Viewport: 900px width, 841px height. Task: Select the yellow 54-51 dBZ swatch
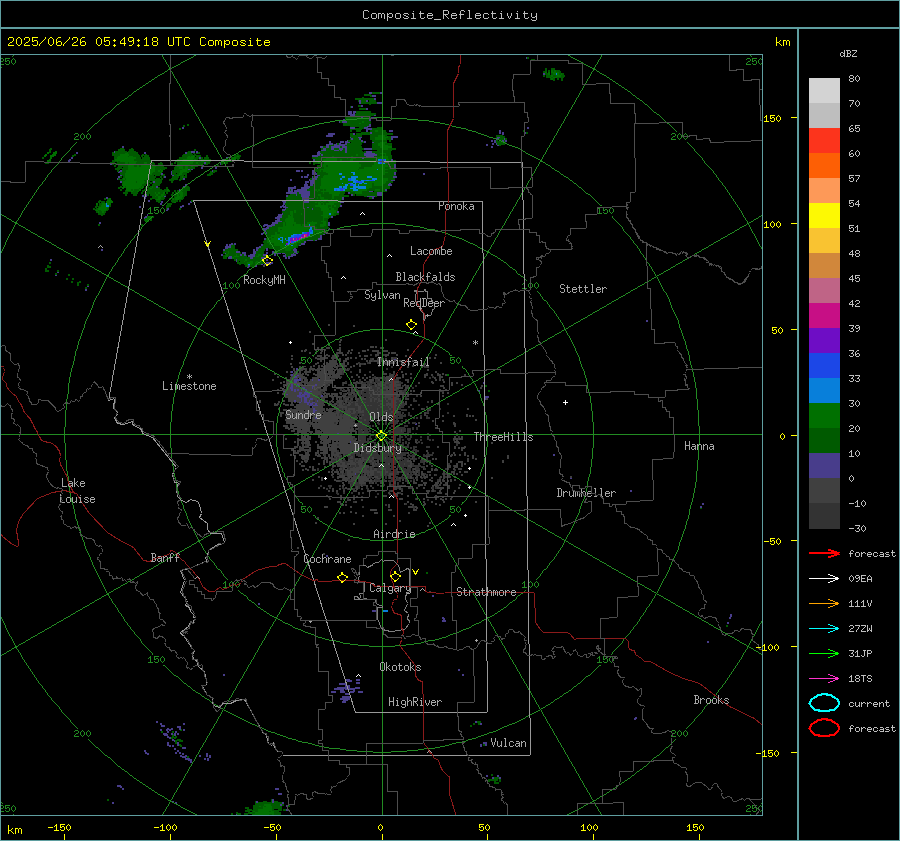click(824, 215)
